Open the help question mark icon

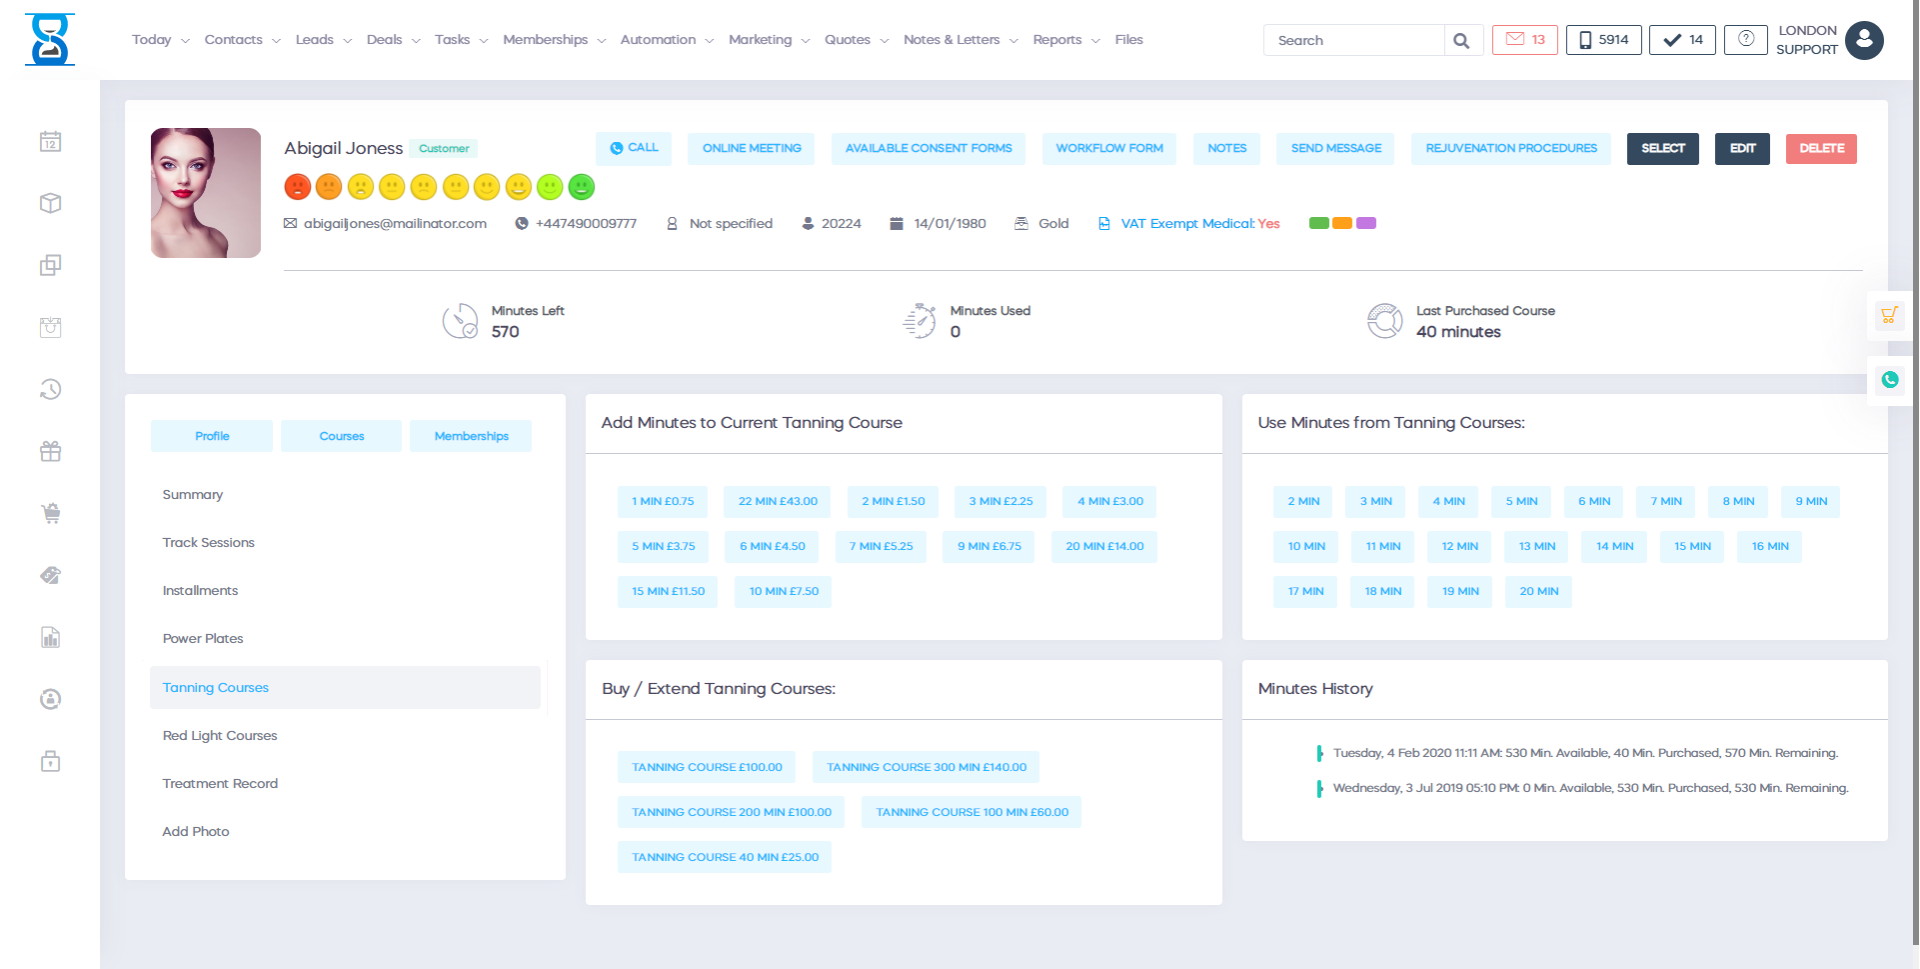(1745, 40)
